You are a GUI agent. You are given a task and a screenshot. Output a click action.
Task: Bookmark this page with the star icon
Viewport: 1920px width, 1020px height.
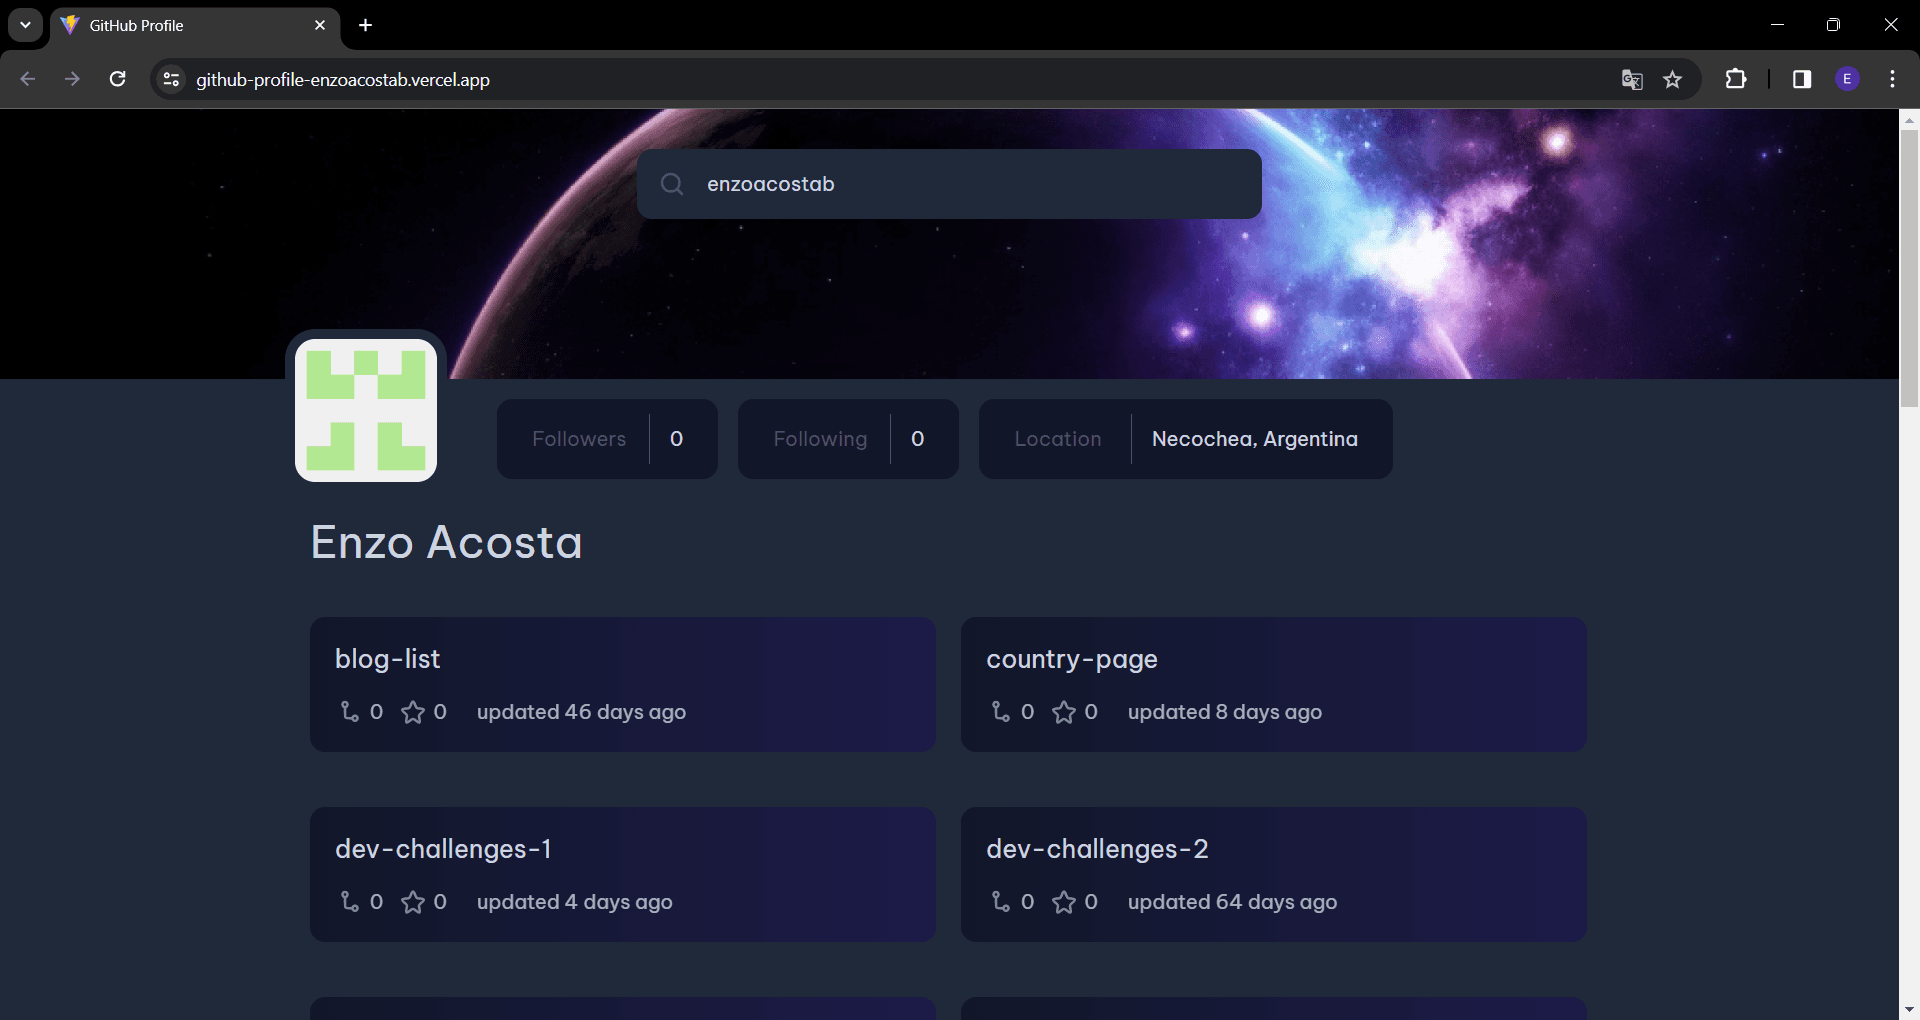tap(1672, 79)
